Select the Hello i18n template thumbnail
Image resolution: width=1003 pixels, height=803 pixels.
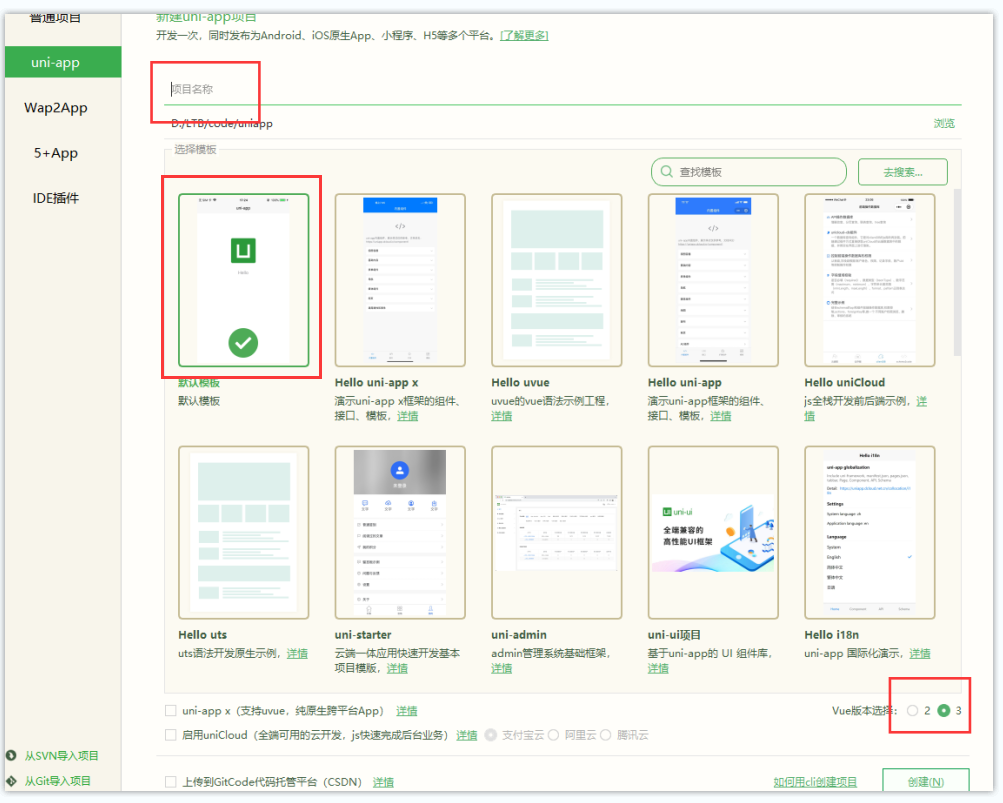click(870, 532)
